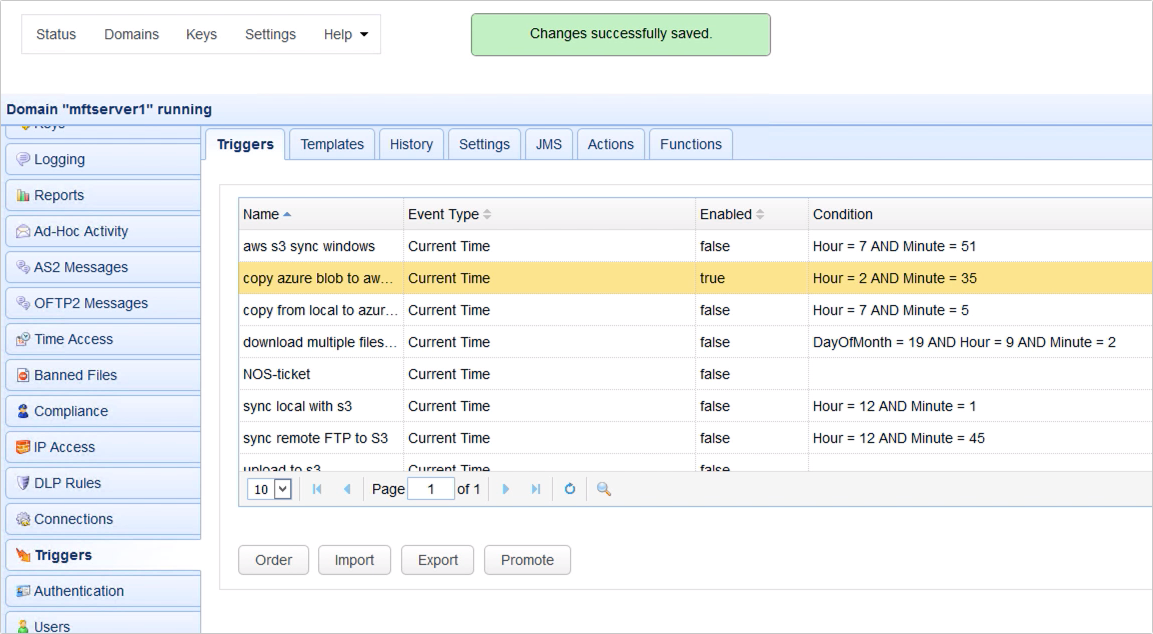Click the Promote button
The width and height of the screenshot is (1153, 634).
pos(527,560)
